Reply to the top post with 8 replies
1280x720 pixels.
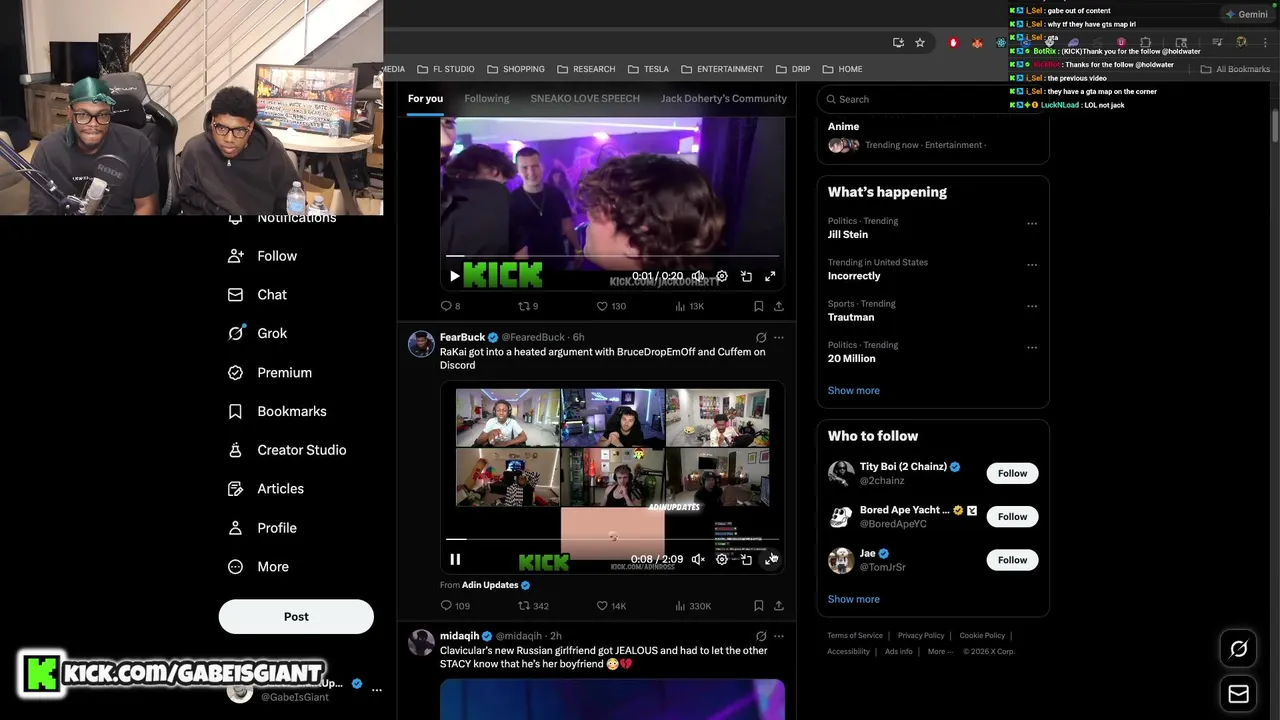(x=451, y=306)
